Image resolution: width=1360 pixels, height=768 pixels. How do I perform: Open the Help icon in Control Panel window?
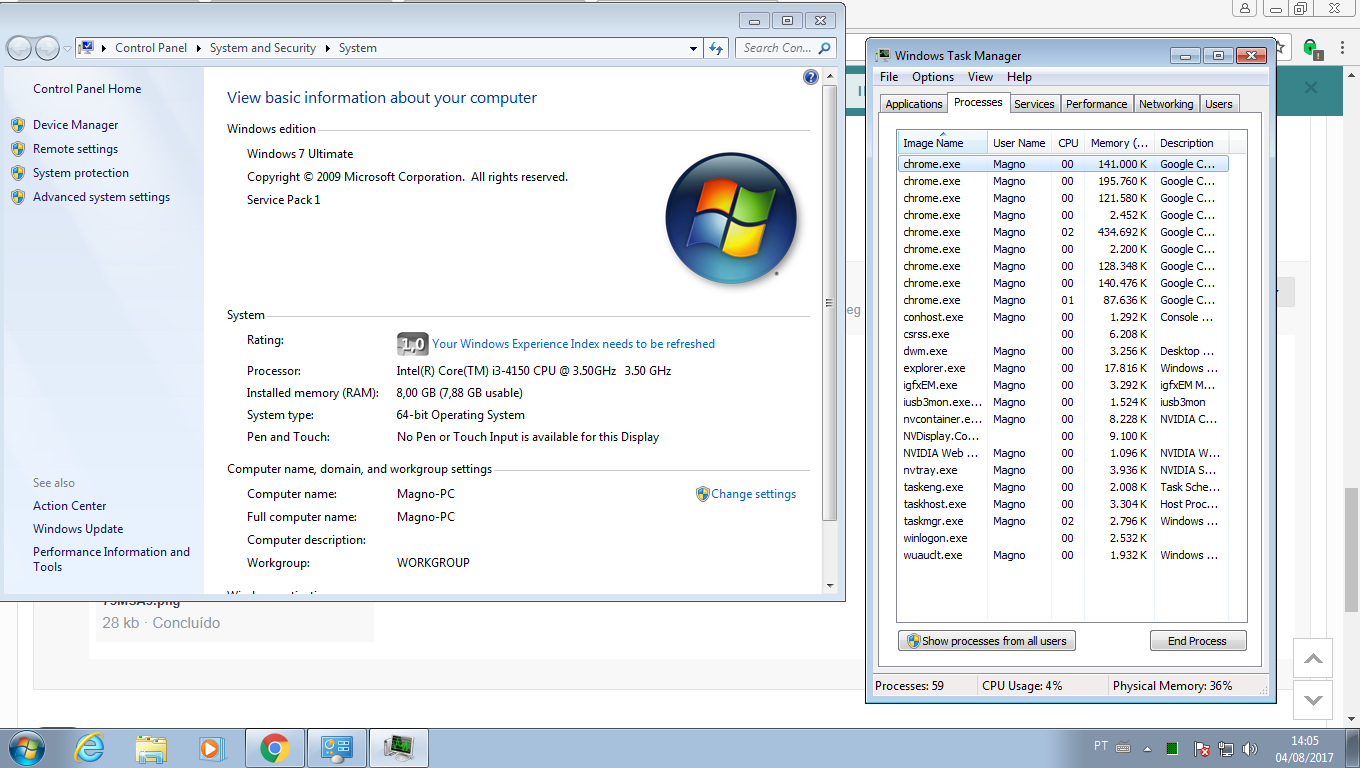811,77
